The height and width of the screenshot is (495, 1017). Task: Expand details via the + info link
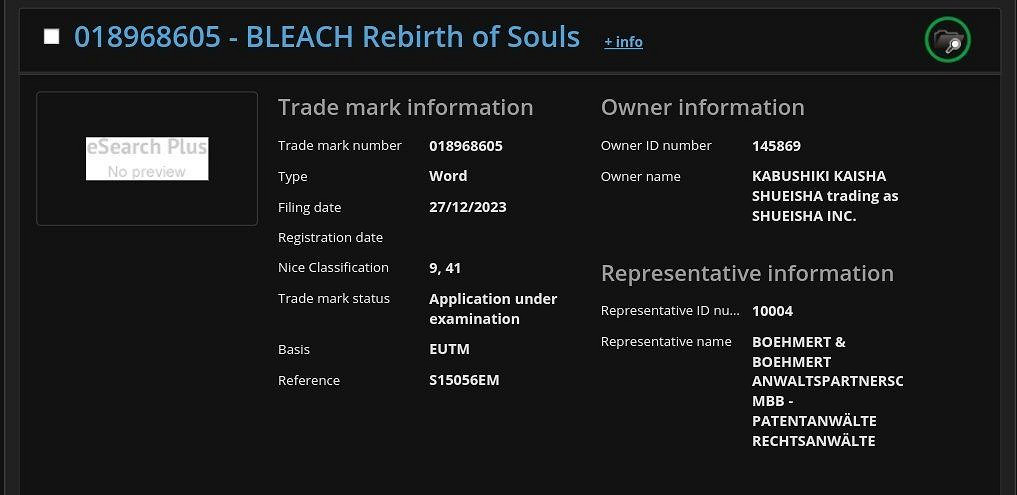click(623, 42)
